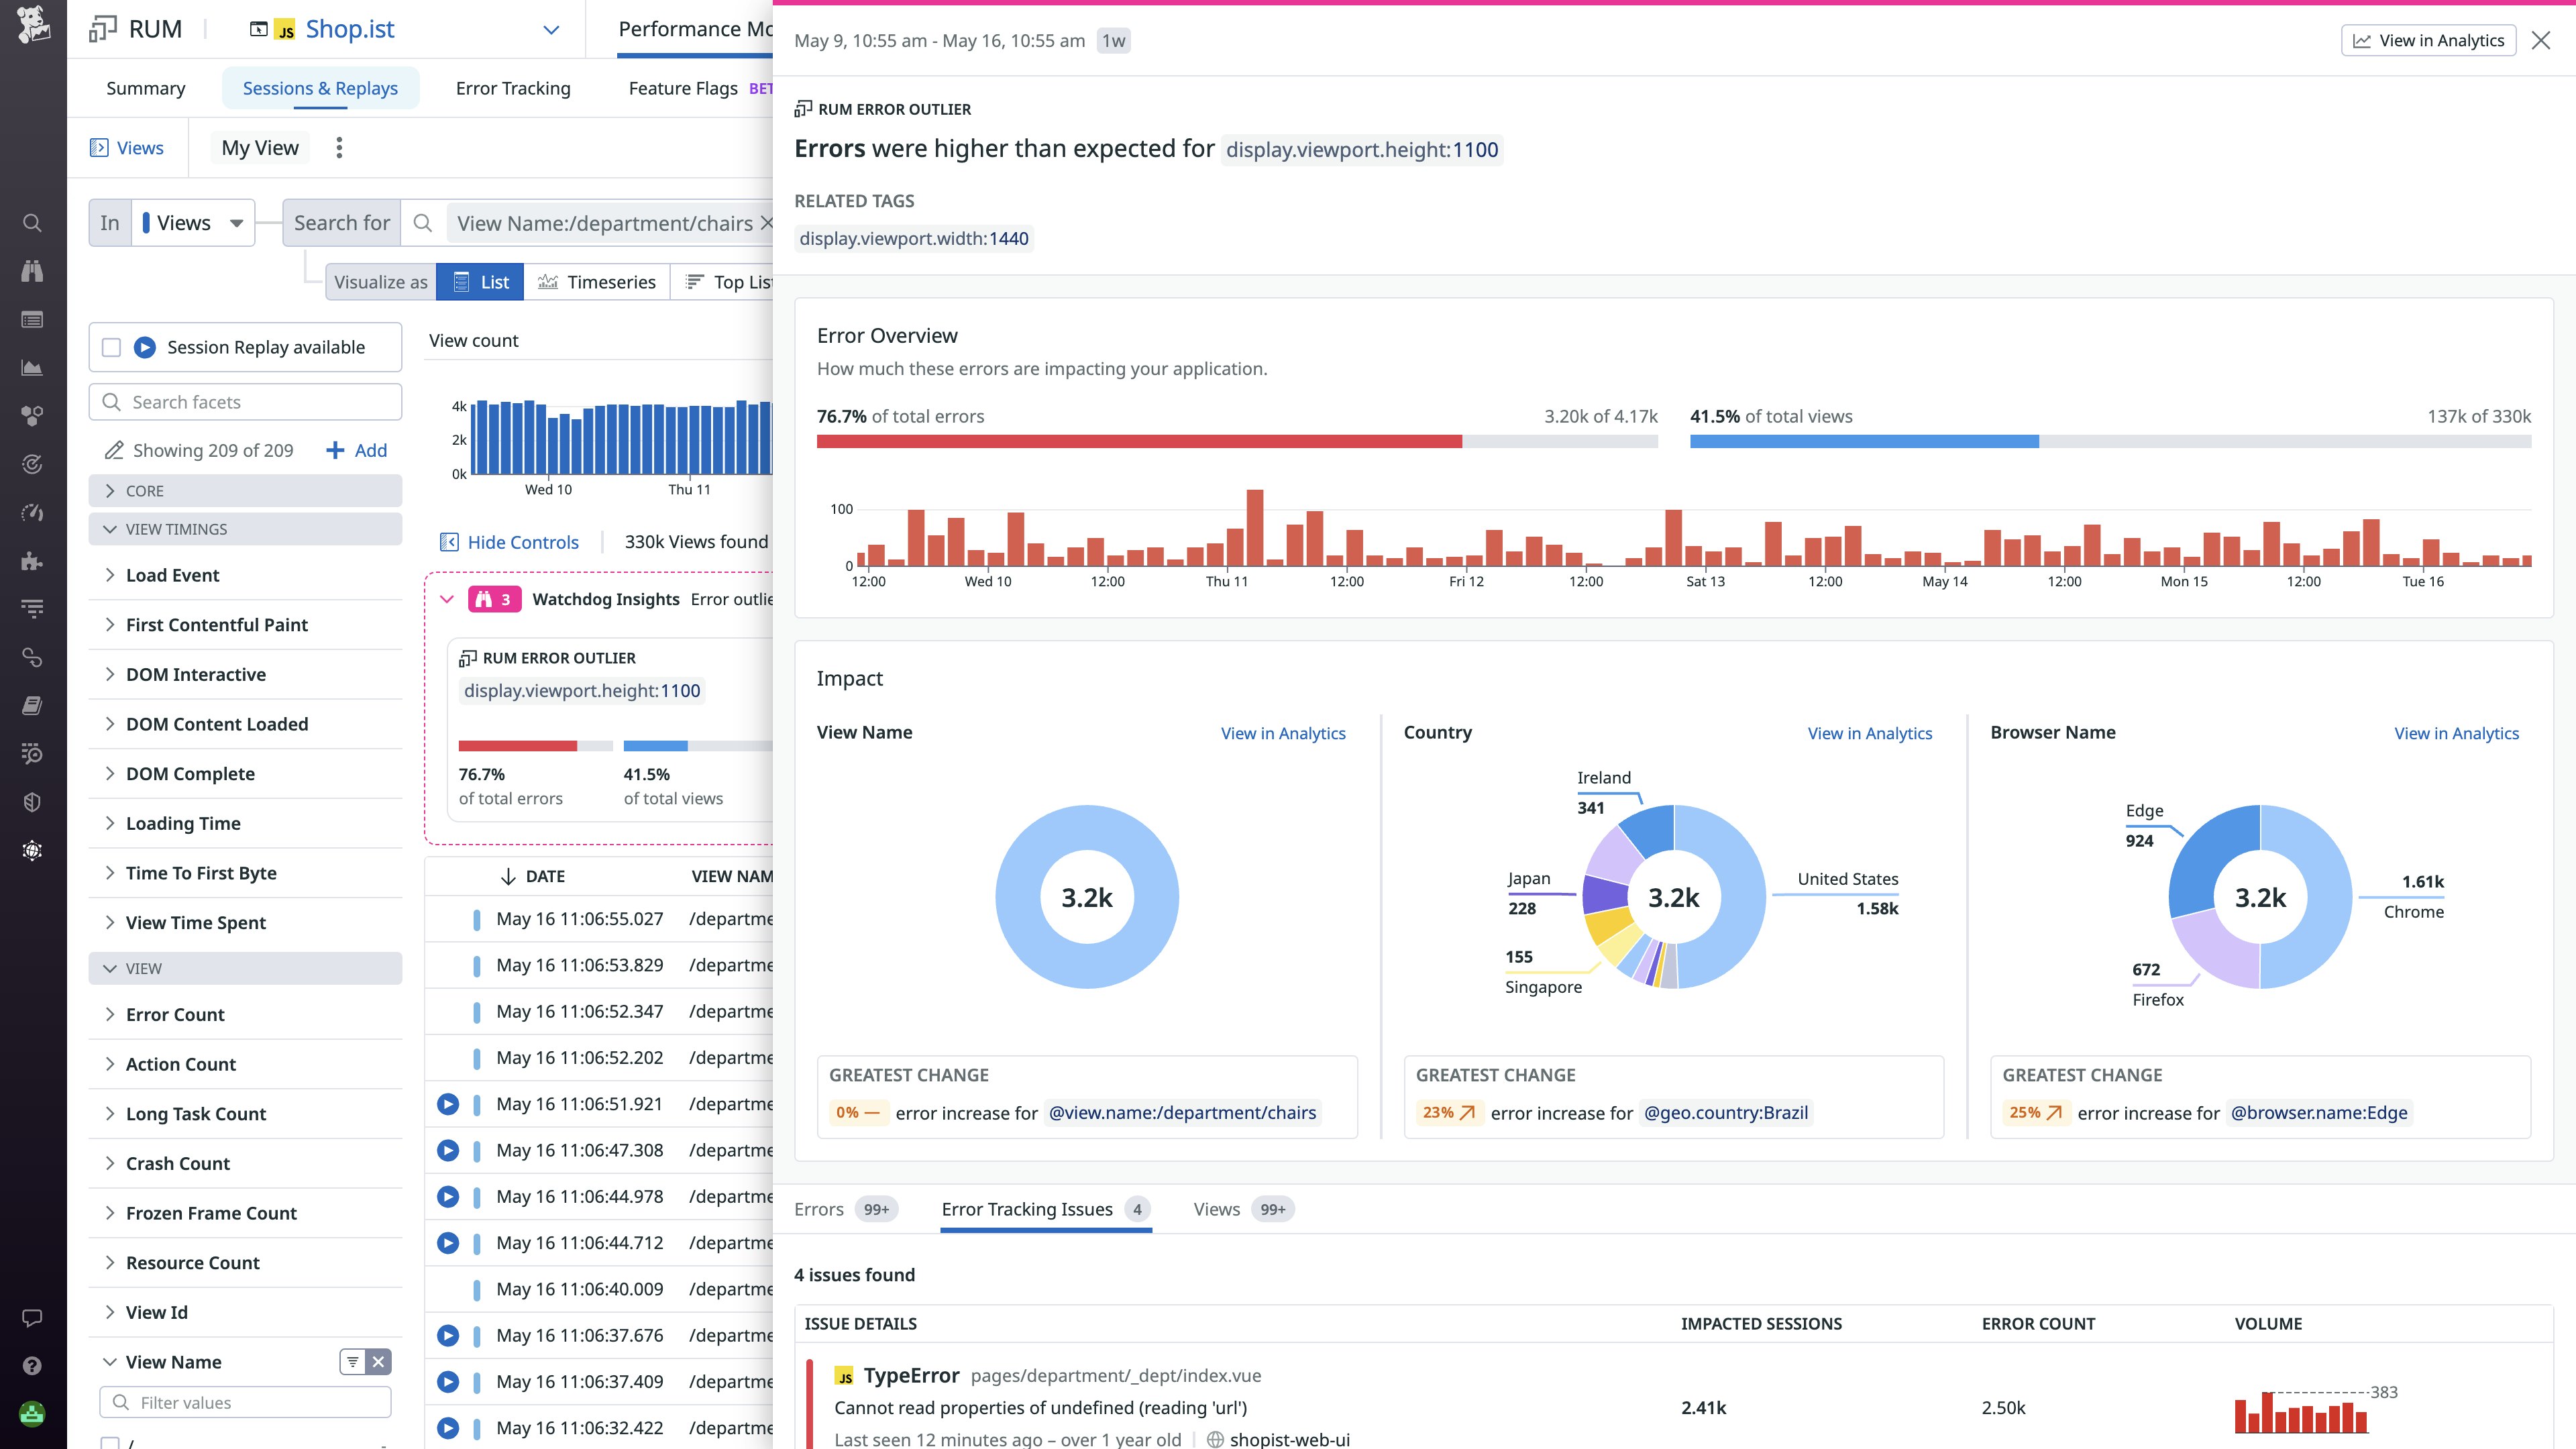Open the Views dropdown next to In
The image size is (2576, 1449).
click(x=193, y=223)
